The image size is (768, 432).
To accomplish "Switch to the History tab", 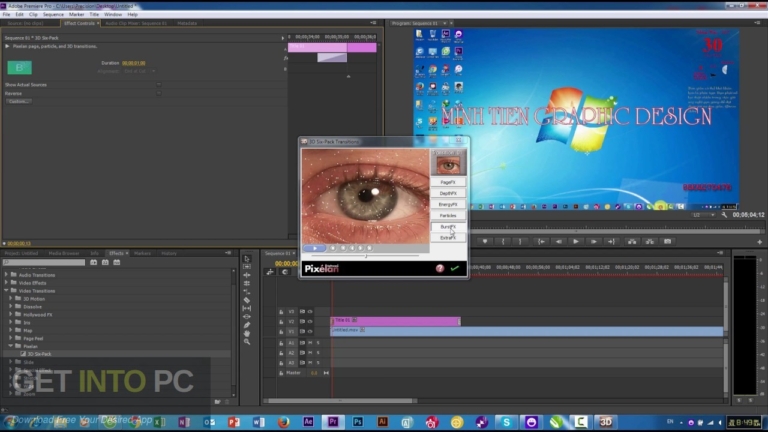I will pyautogui.click(x=169, y=253).
